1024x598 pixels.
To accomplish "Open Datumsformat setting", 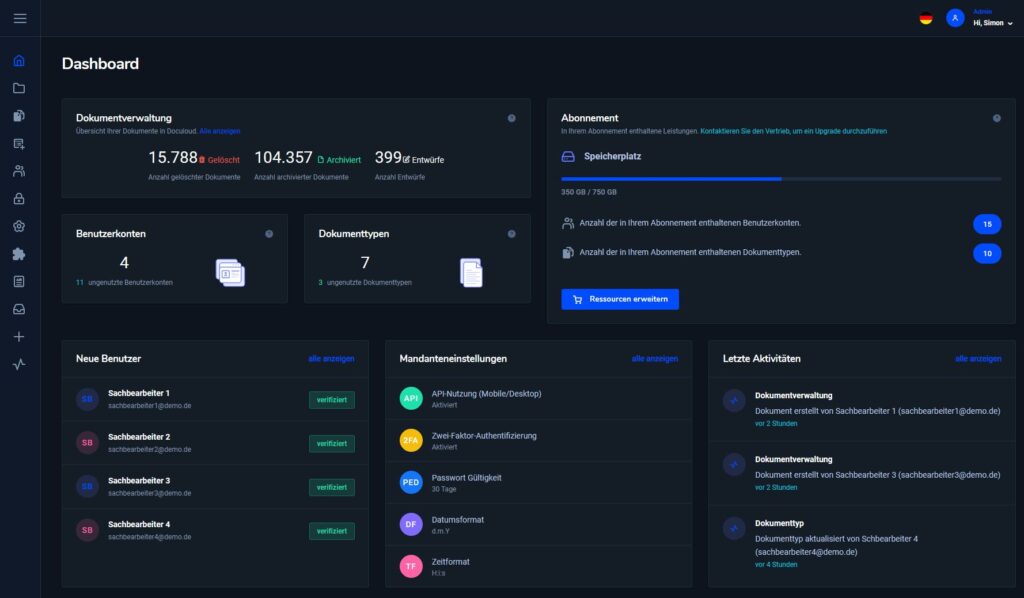I will click(457, 520).
